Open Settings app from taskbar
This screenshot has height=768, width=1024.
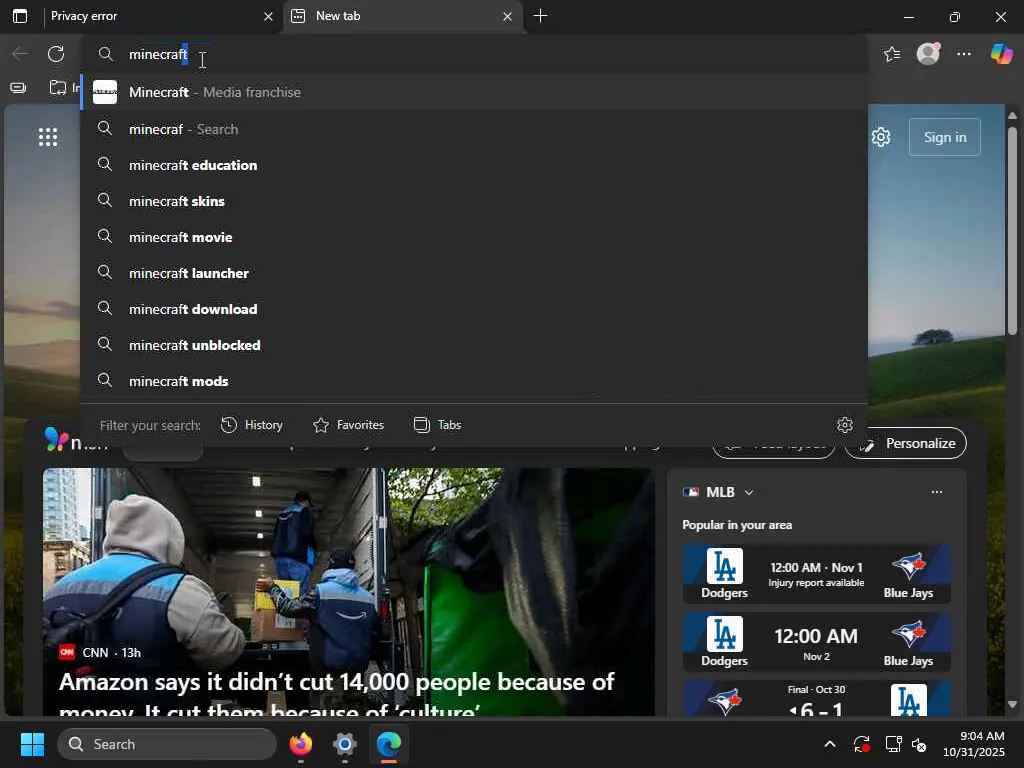[344, 744]
